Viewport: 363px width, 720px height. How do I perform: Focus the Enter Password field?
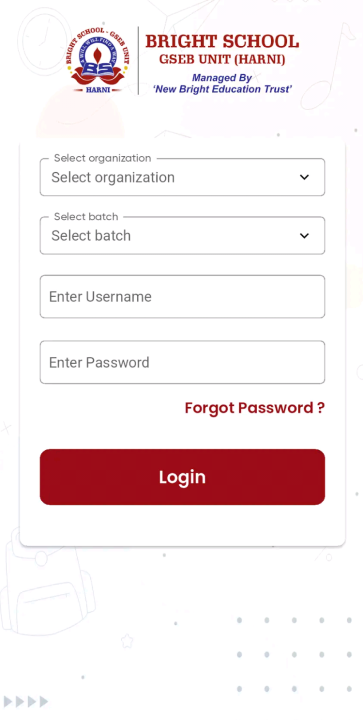pyautogui.click(x=182, y=362)
